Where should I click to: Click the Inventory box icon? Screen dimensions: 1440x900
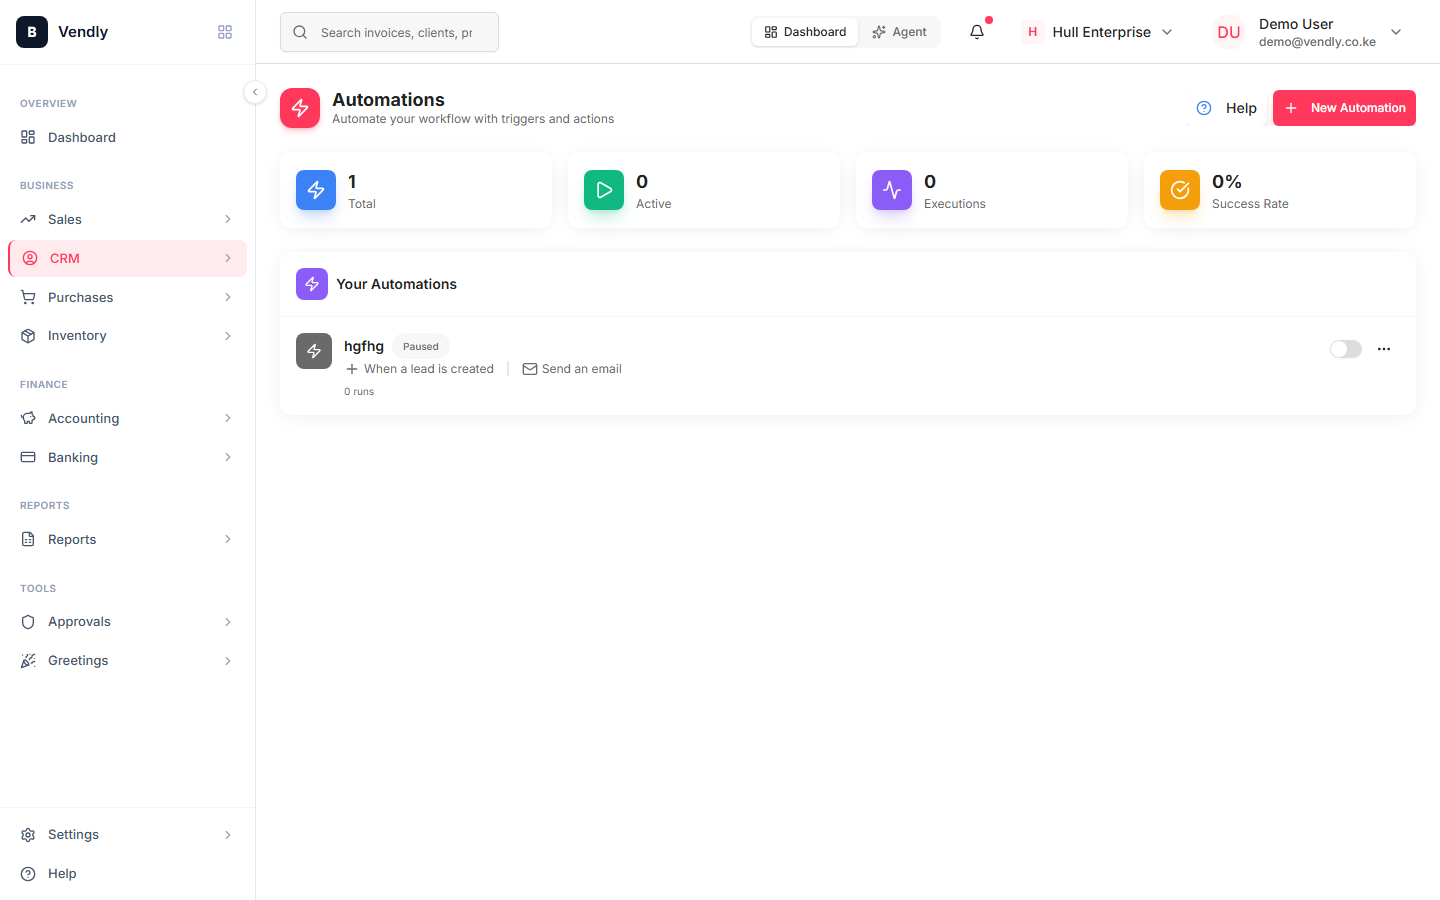(28, 336)
